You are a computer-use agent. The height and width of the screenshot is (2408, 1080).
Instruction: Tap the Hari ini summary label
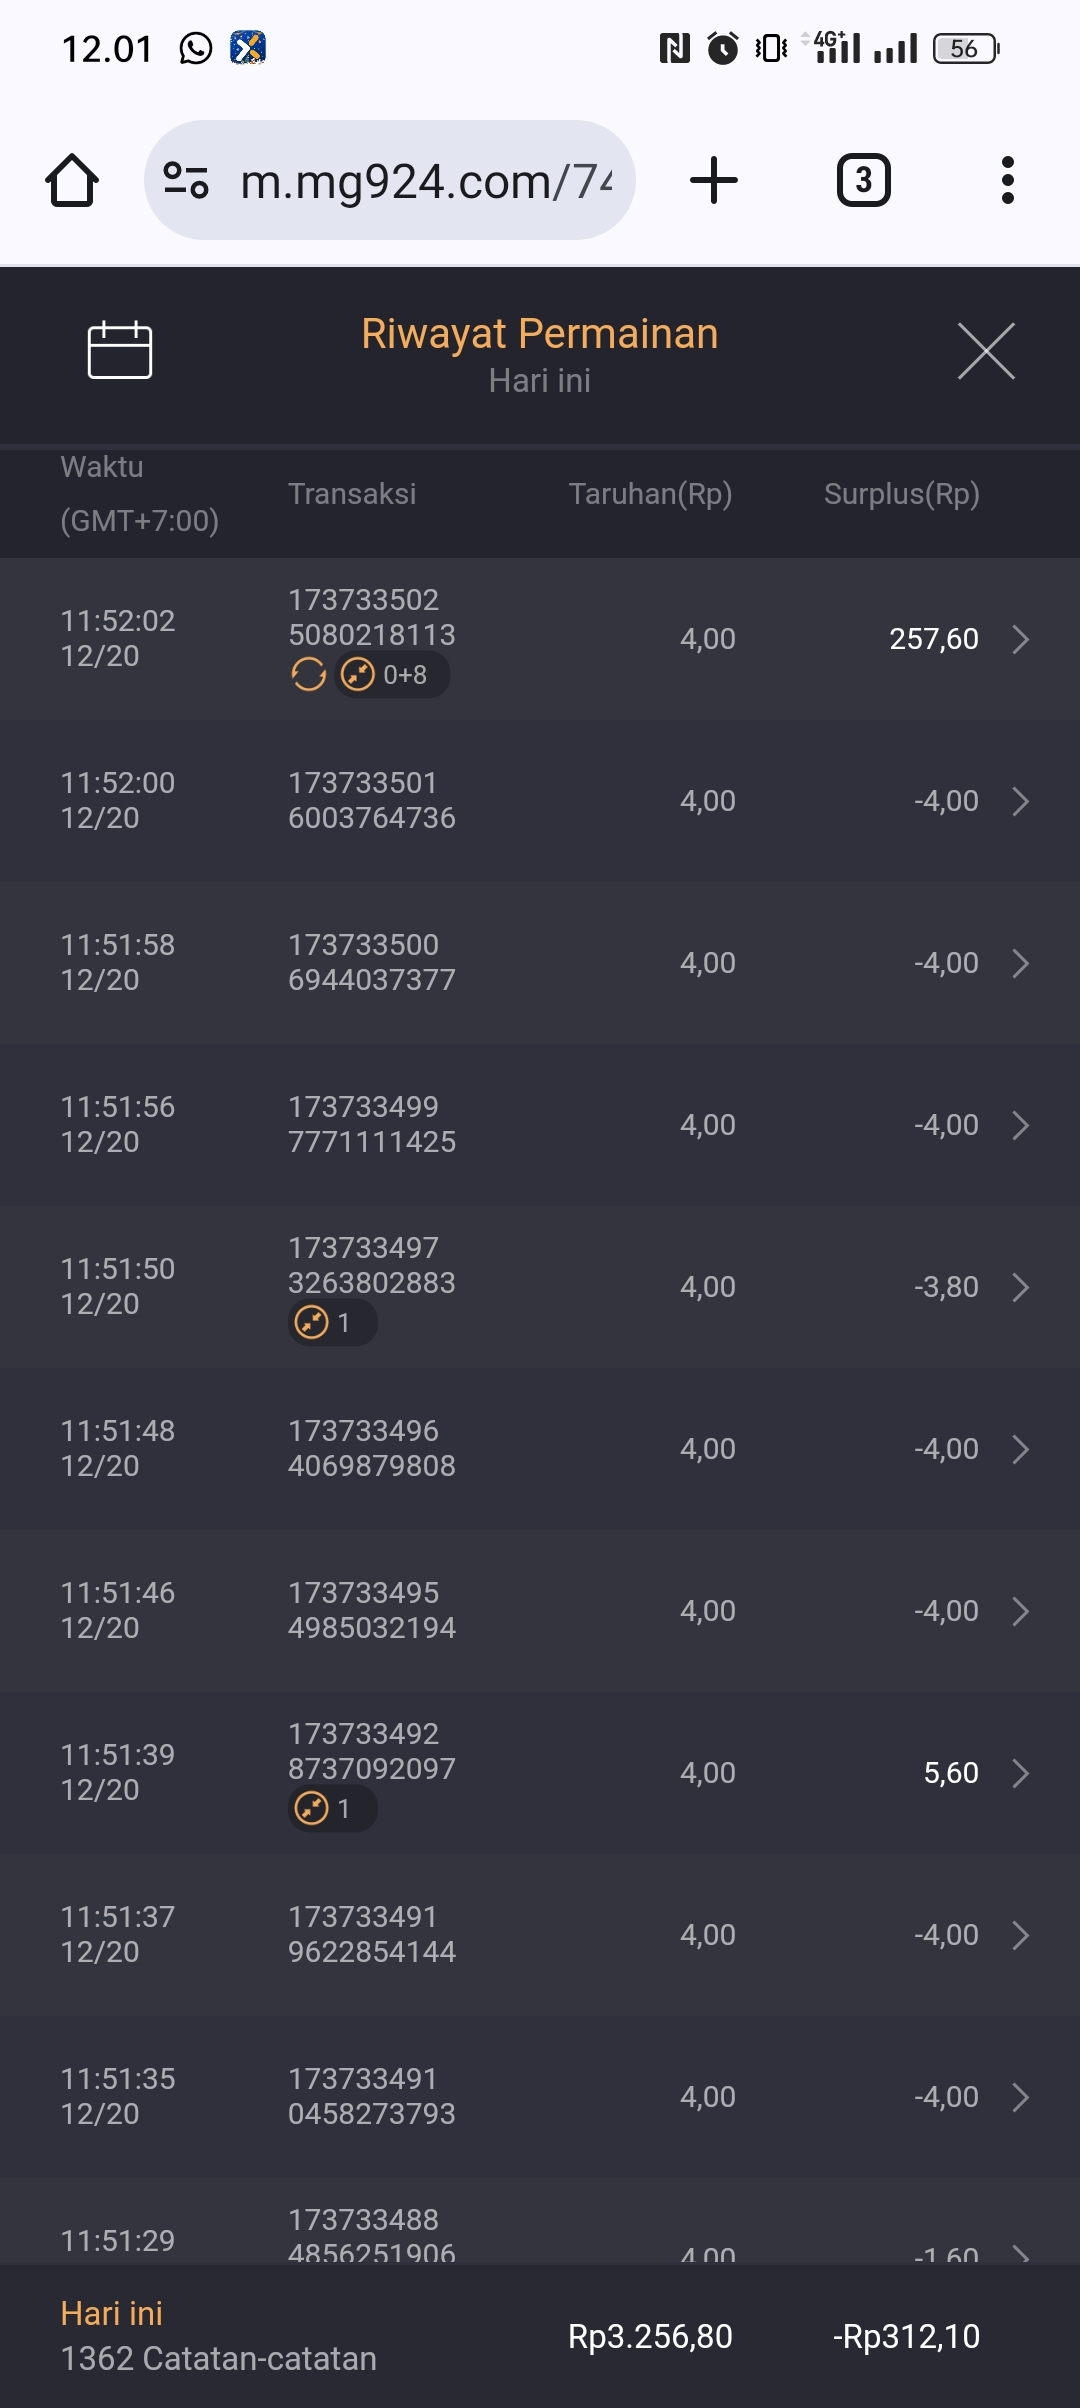[x=111, y=2313]
